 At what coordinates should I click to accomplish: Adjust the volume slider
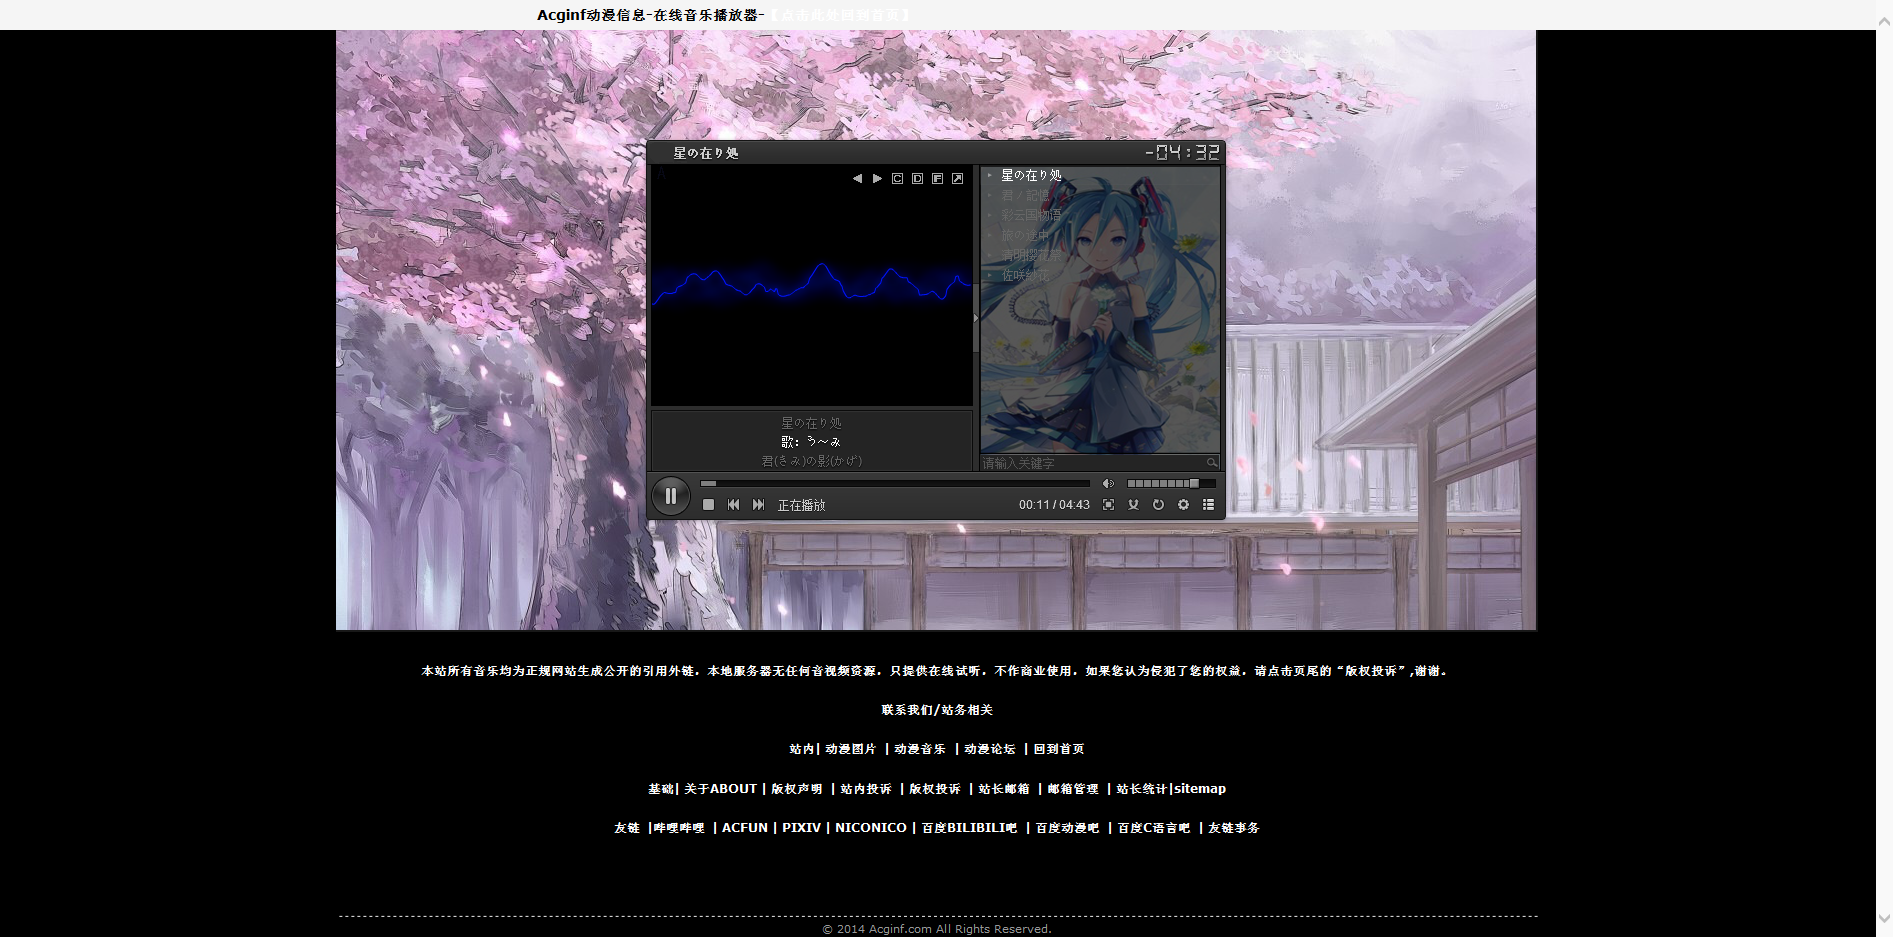point(1170,484)
